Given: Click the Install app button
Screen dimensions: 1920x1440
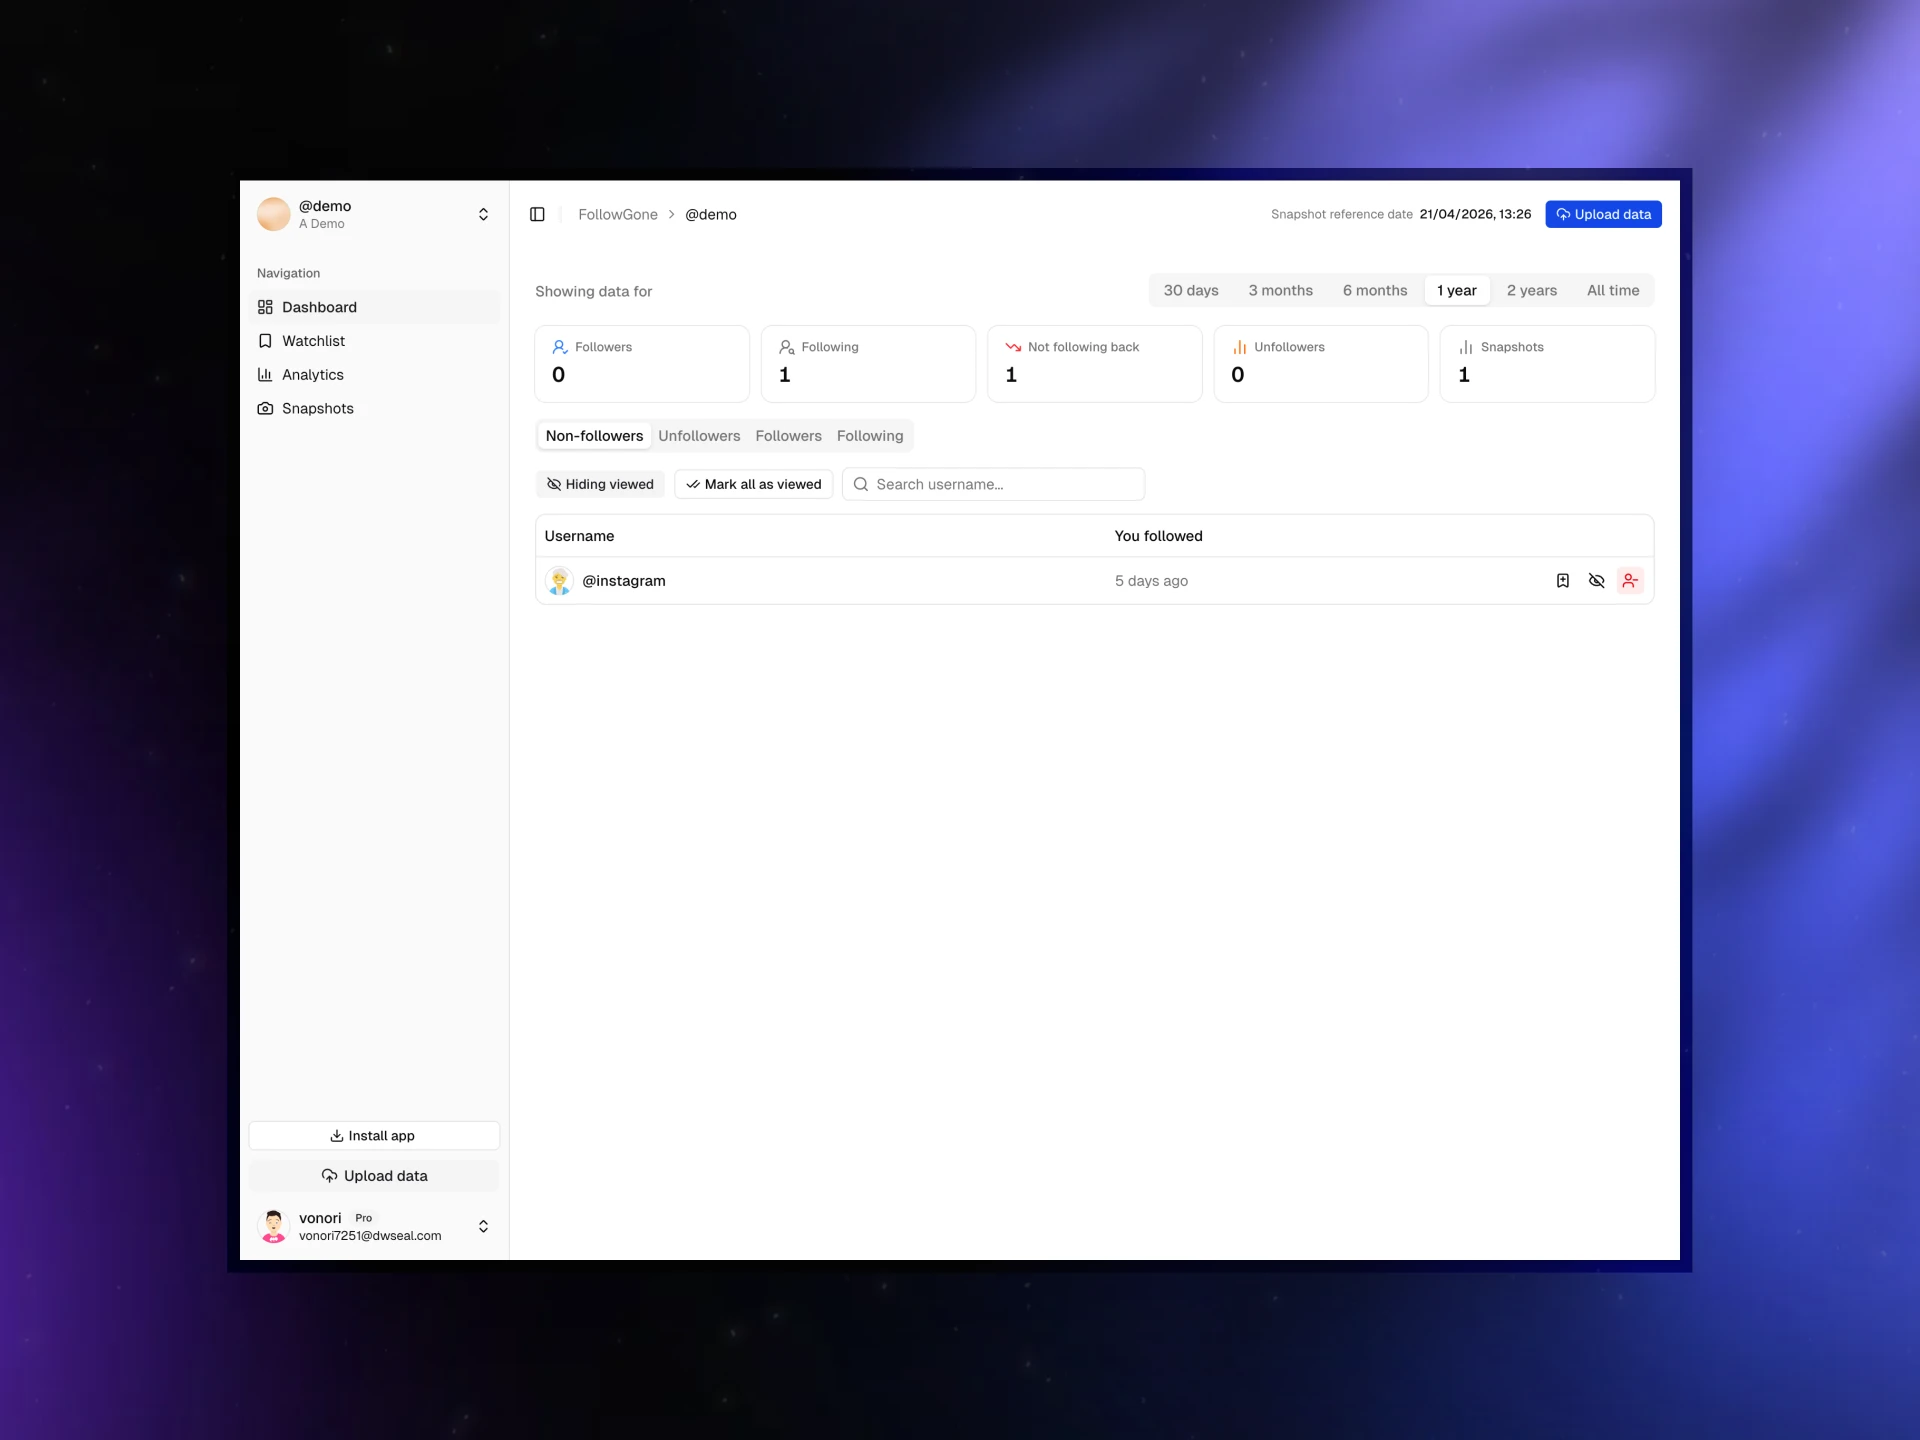Looking at the screenshot, I should point(373,1136).
